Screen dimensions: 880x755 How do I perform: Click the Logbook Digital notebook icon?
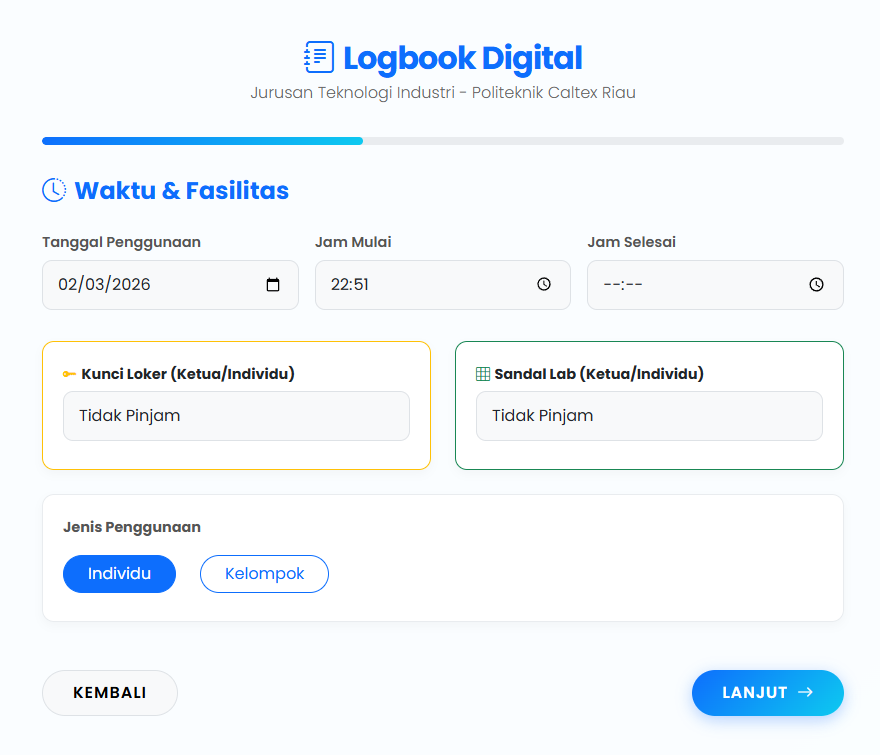tap(318, 57)
